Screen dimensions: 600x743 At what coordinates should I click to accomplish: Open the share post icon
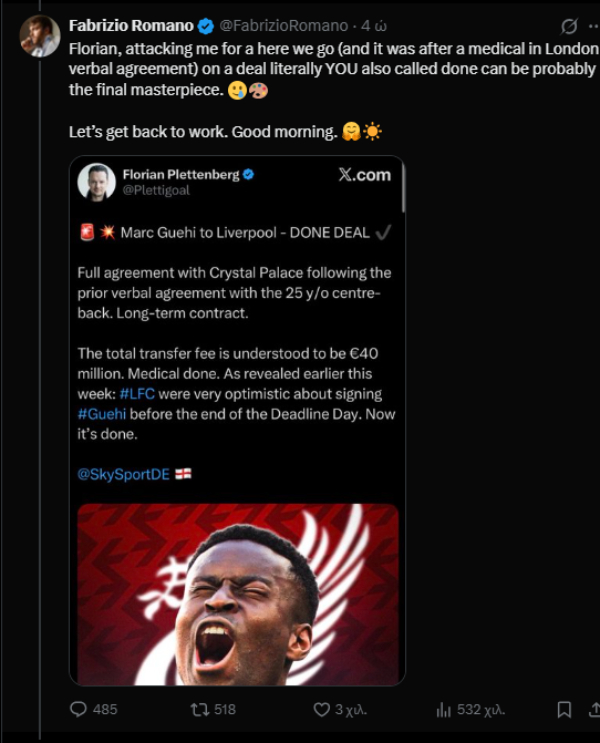tap(594, 709)
